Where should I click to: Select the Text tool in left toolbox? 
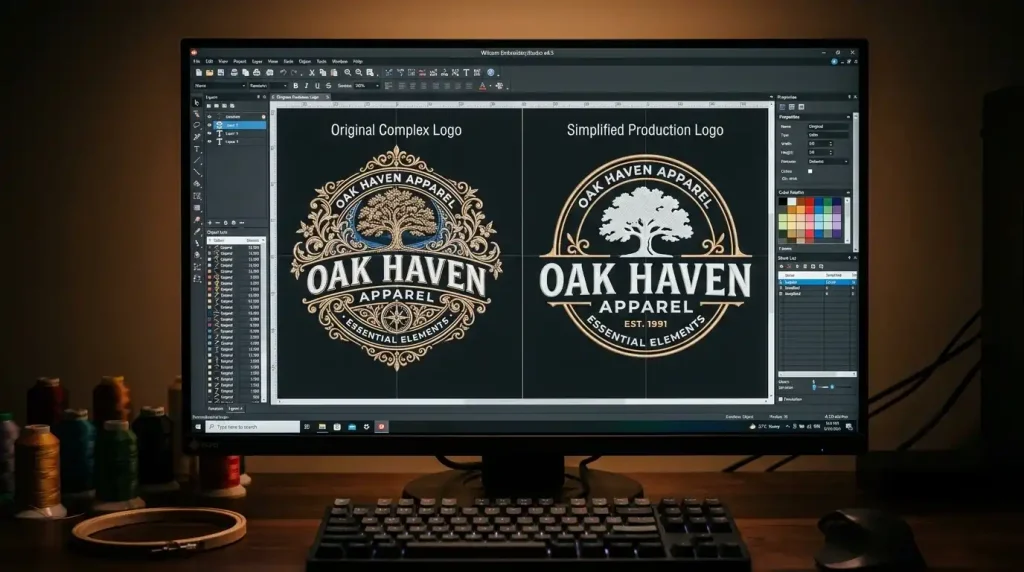(x=197, y=146)
